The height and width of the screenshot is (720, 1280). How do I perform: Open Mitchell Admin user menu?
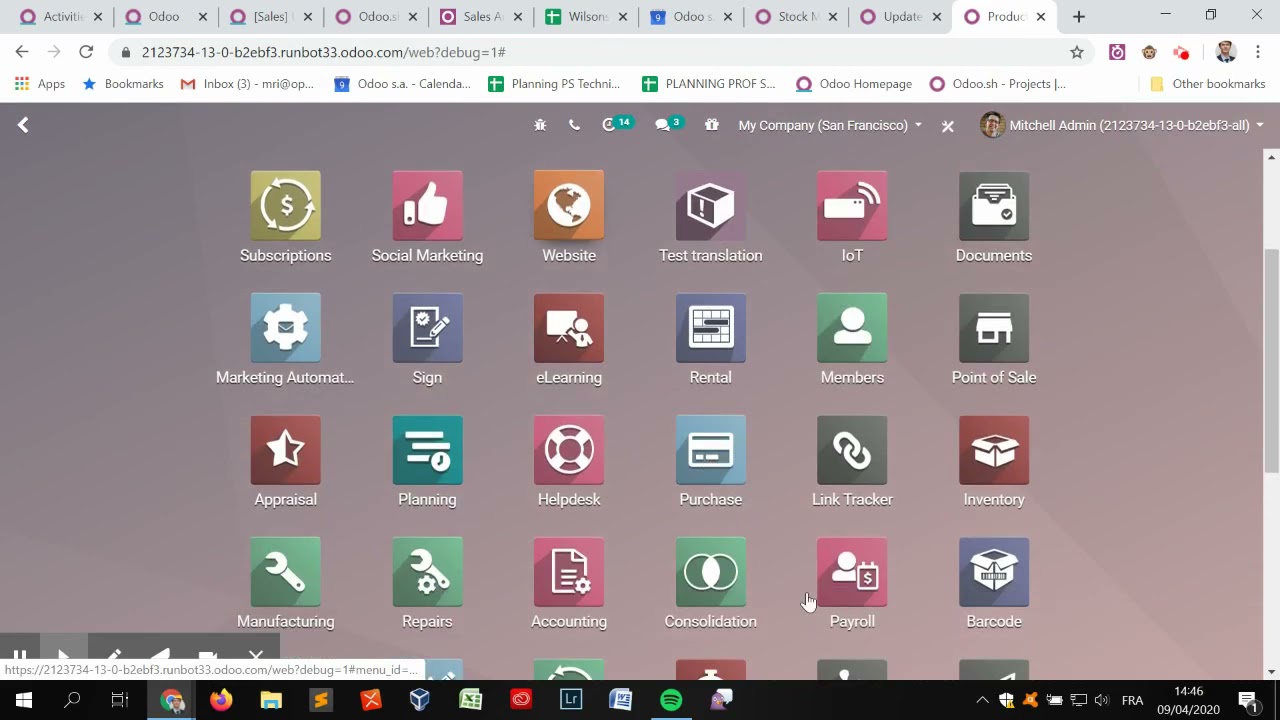click(x=1122, y=125)
